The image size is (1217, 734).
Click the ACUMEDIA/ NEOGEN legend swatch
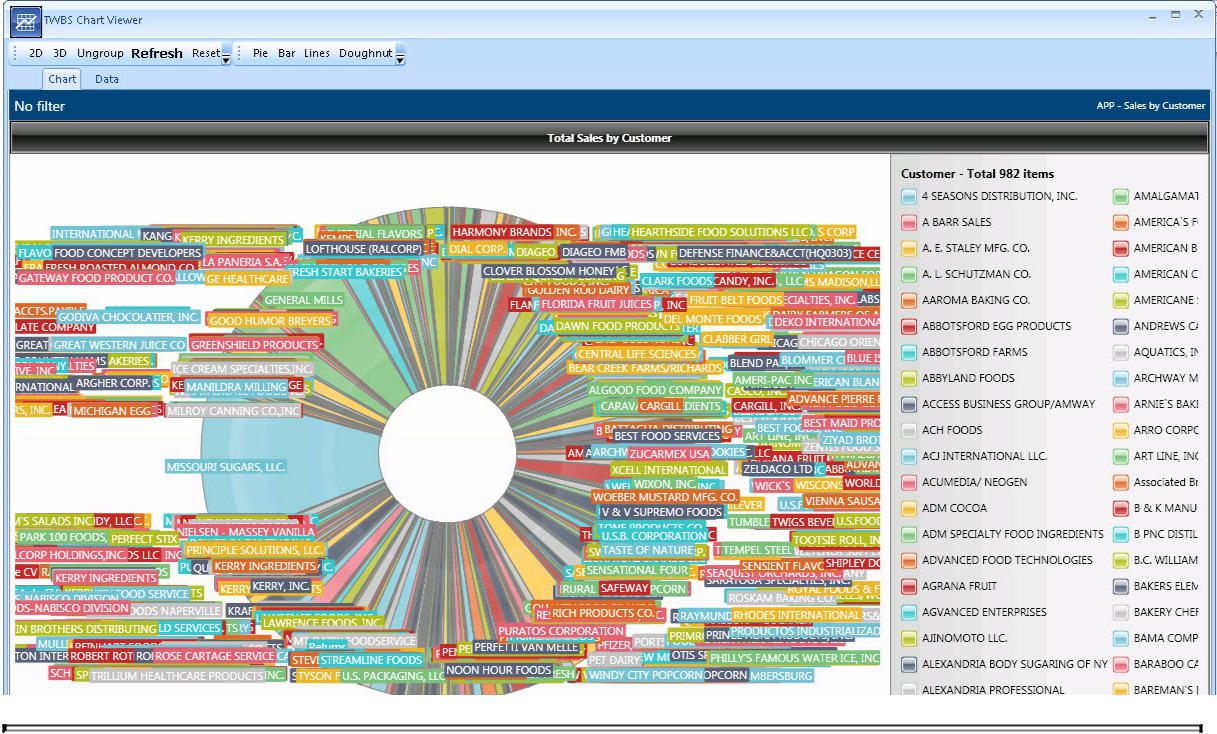(x=909, y=482)
